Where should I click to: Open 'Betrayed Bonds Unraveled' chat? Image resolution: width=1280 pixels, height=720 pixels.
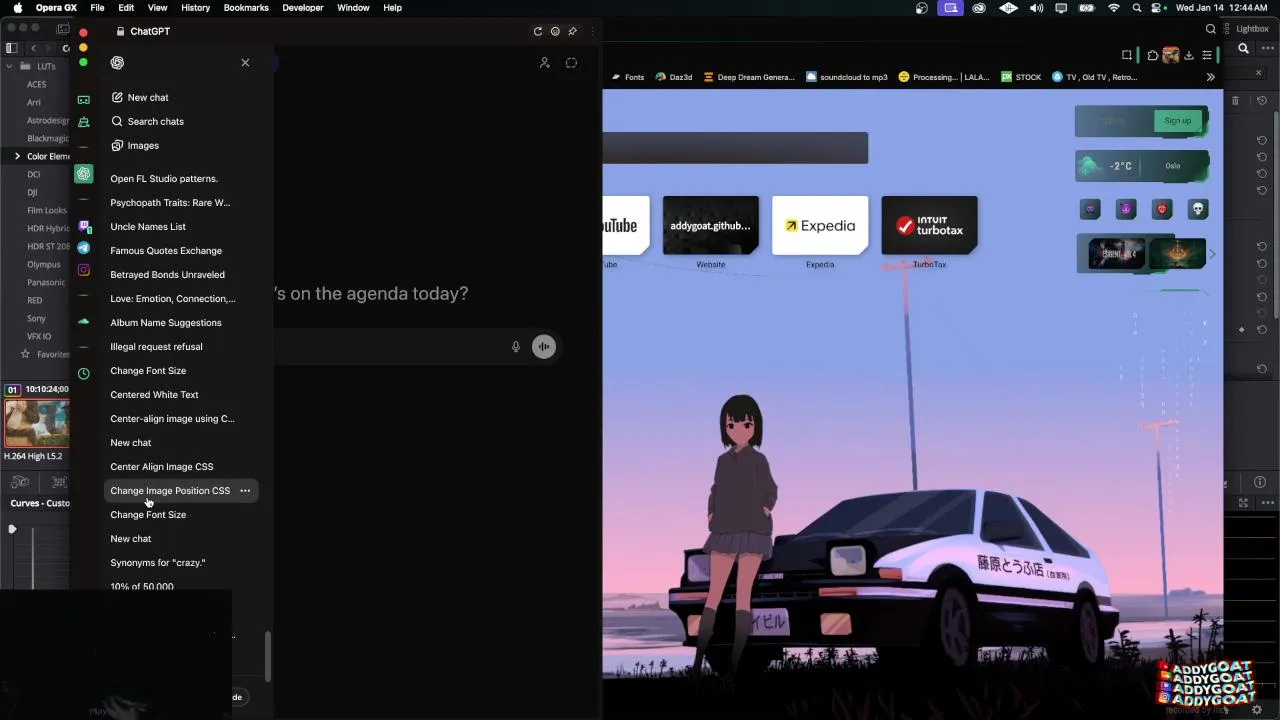coord(167,275)
